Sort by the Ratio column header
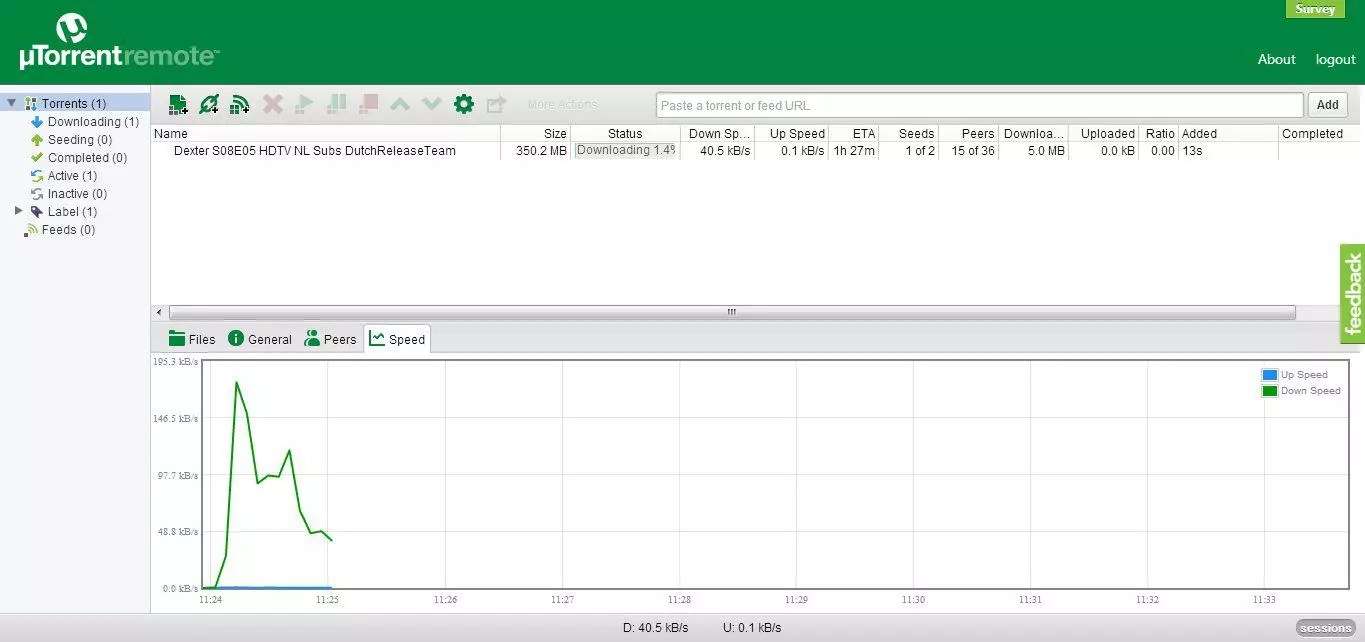Viewport: 1365px width, 642px height. point(1158,133)
